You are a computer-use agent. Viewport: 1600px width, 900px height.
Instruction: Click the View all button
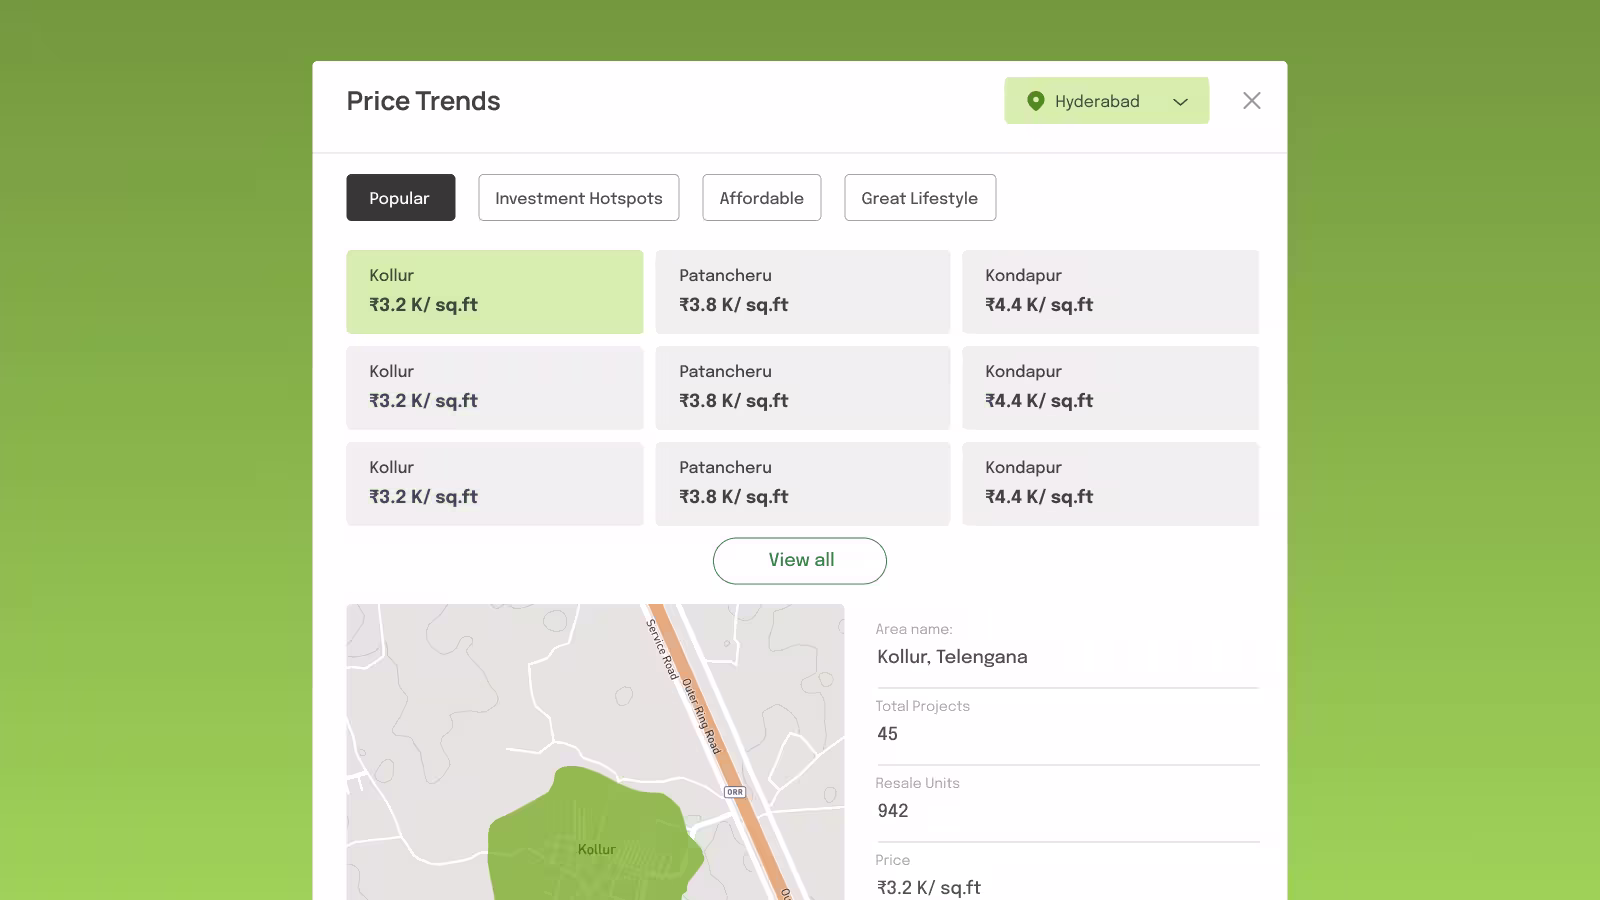point(800,561)
